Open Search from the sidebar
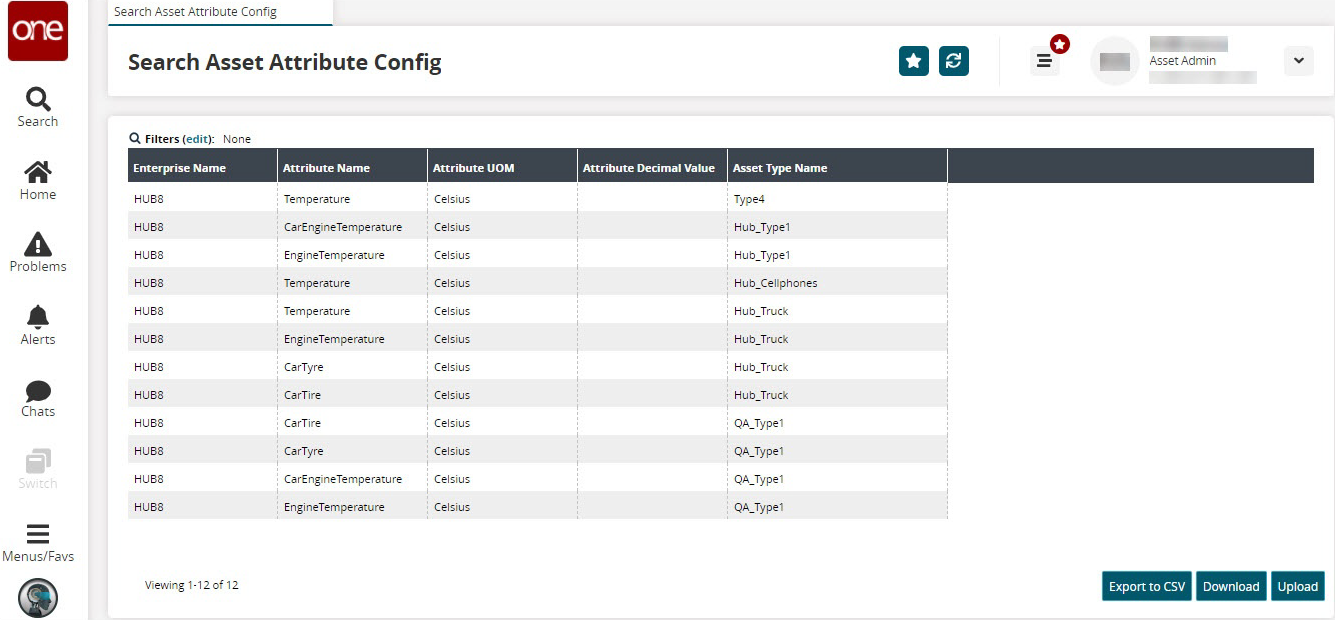 [x=38, y=107]
